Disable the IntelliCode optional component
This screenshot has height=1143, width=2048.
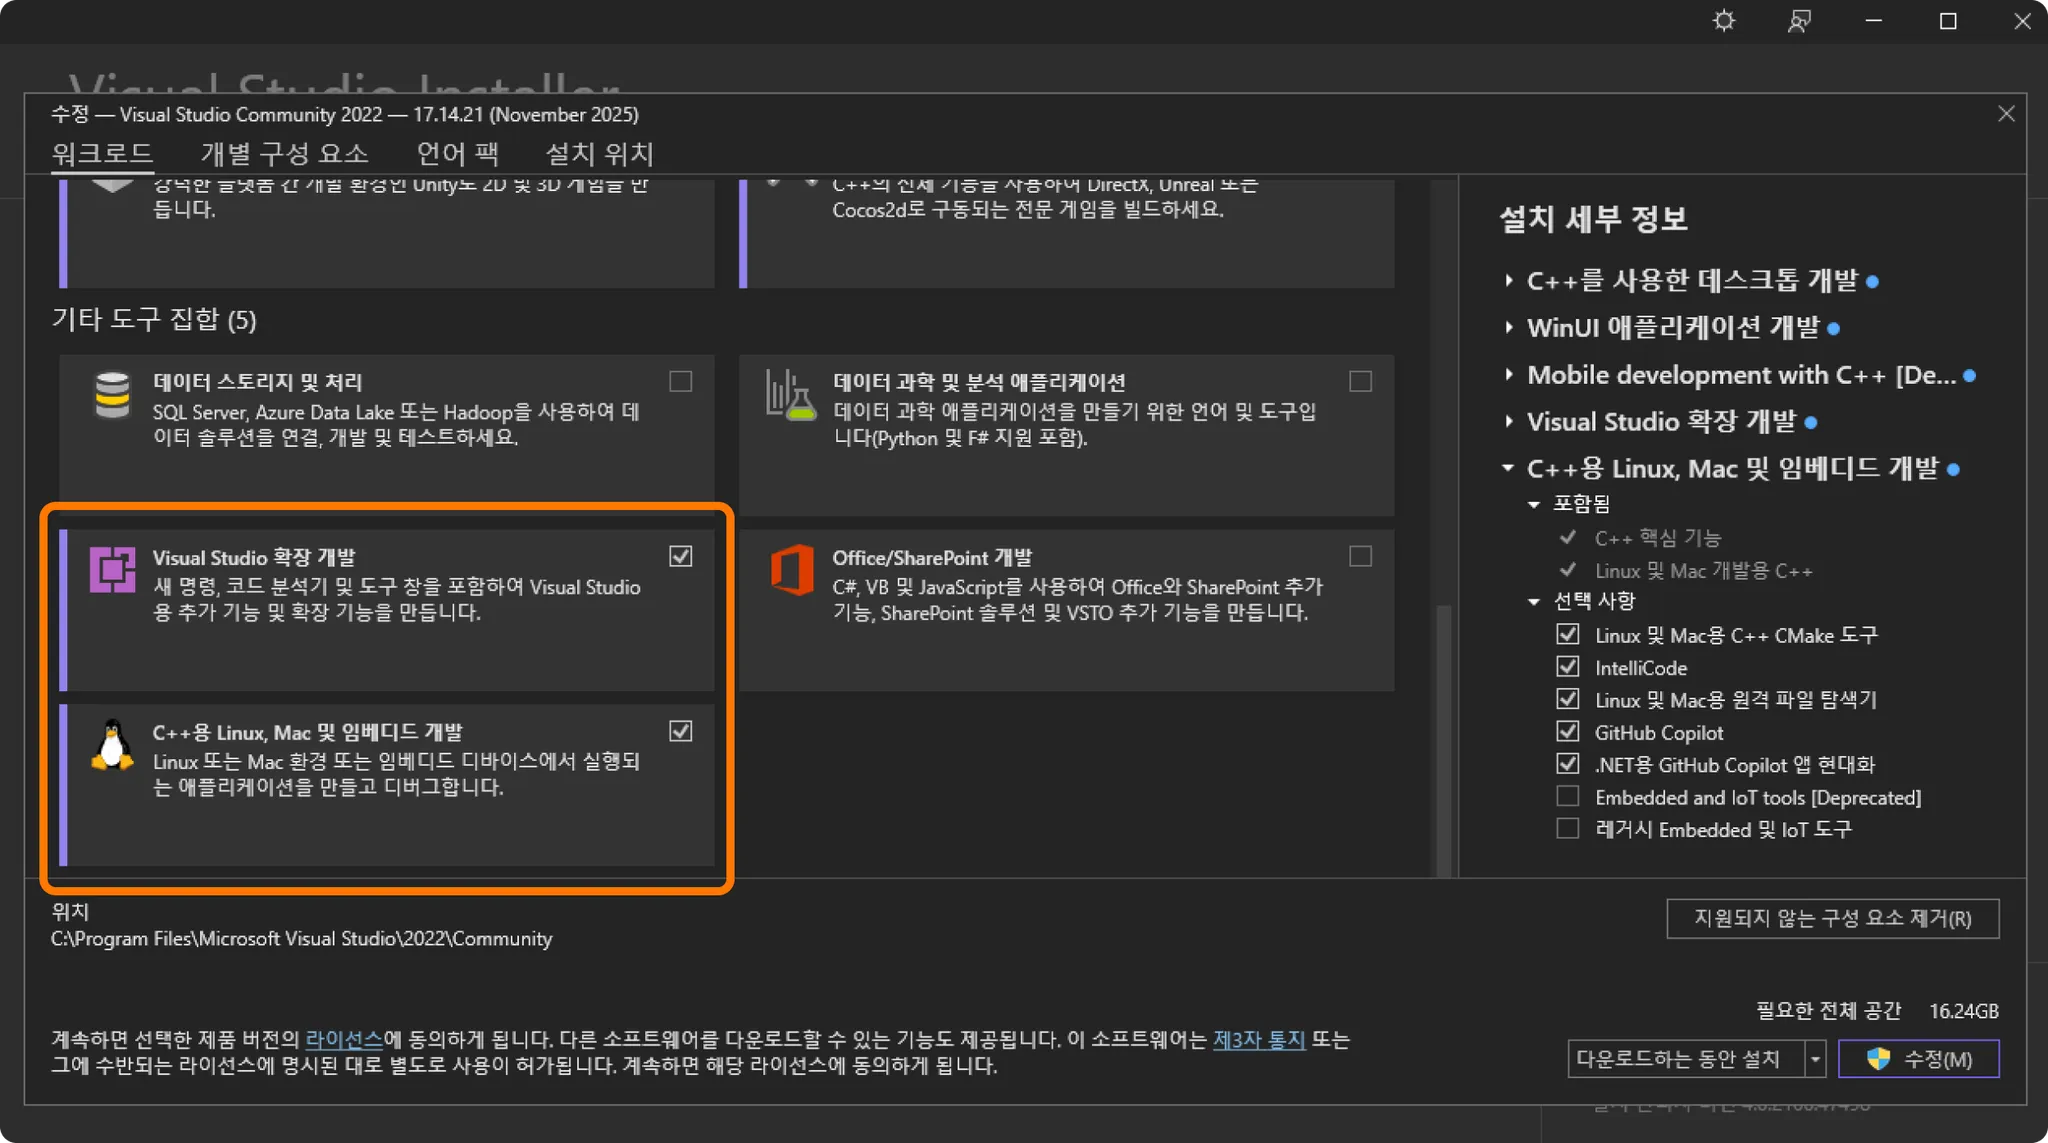(1568, 667)
